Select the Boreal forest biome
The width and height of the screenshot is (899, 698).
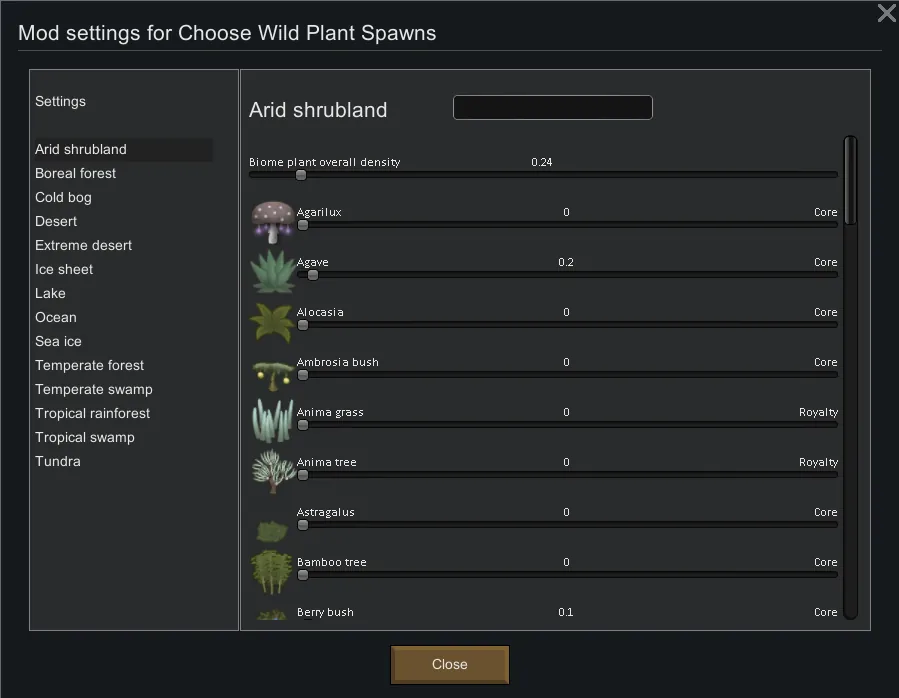tap(76, 173)
